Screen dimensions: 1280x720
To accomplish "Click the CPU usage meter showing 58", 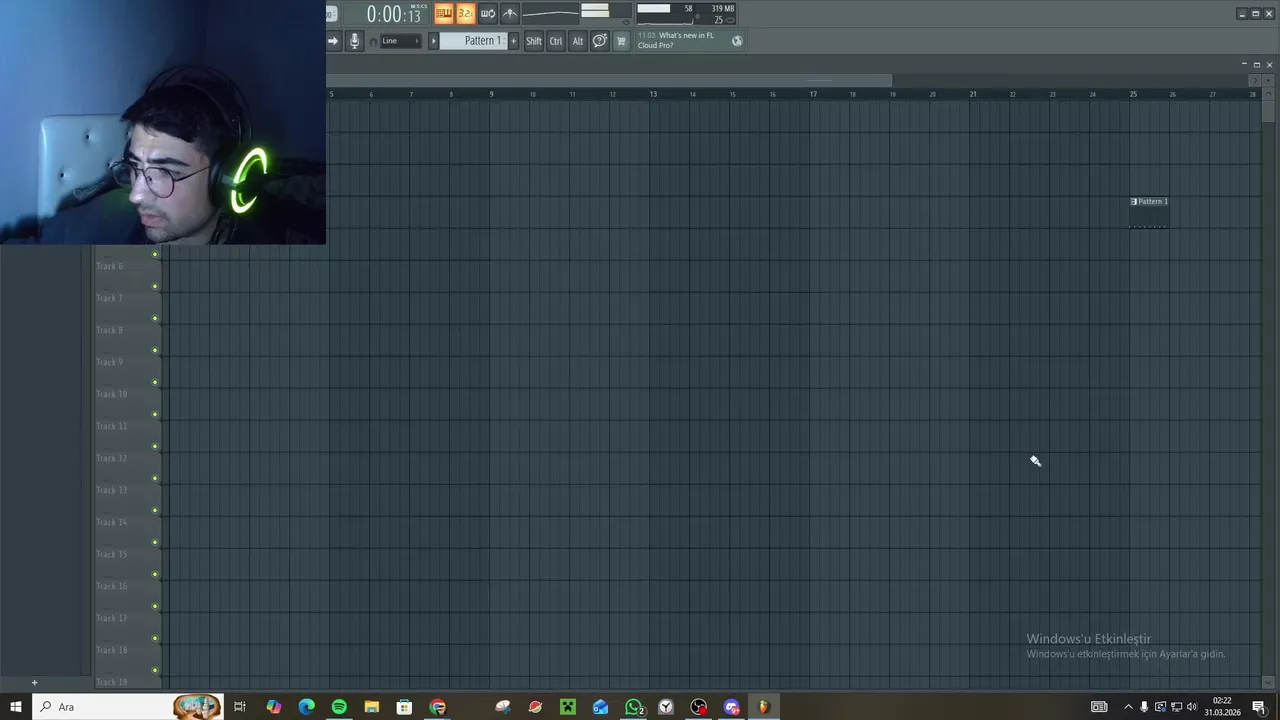I will click(665, 13).
